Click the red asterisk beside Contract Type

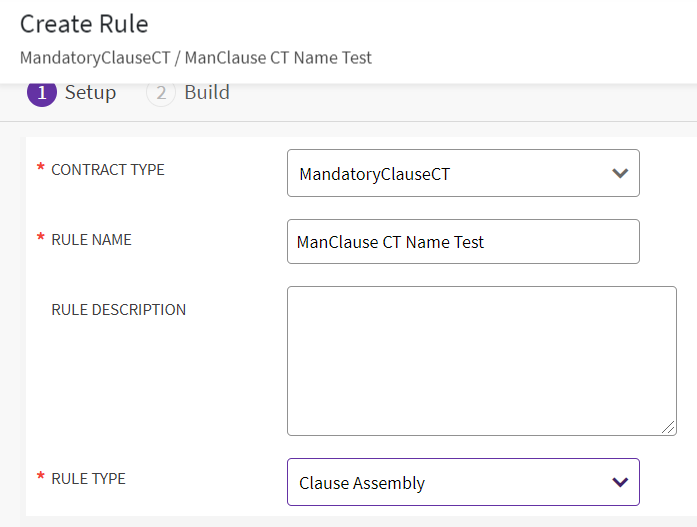[x=41, y=169]
